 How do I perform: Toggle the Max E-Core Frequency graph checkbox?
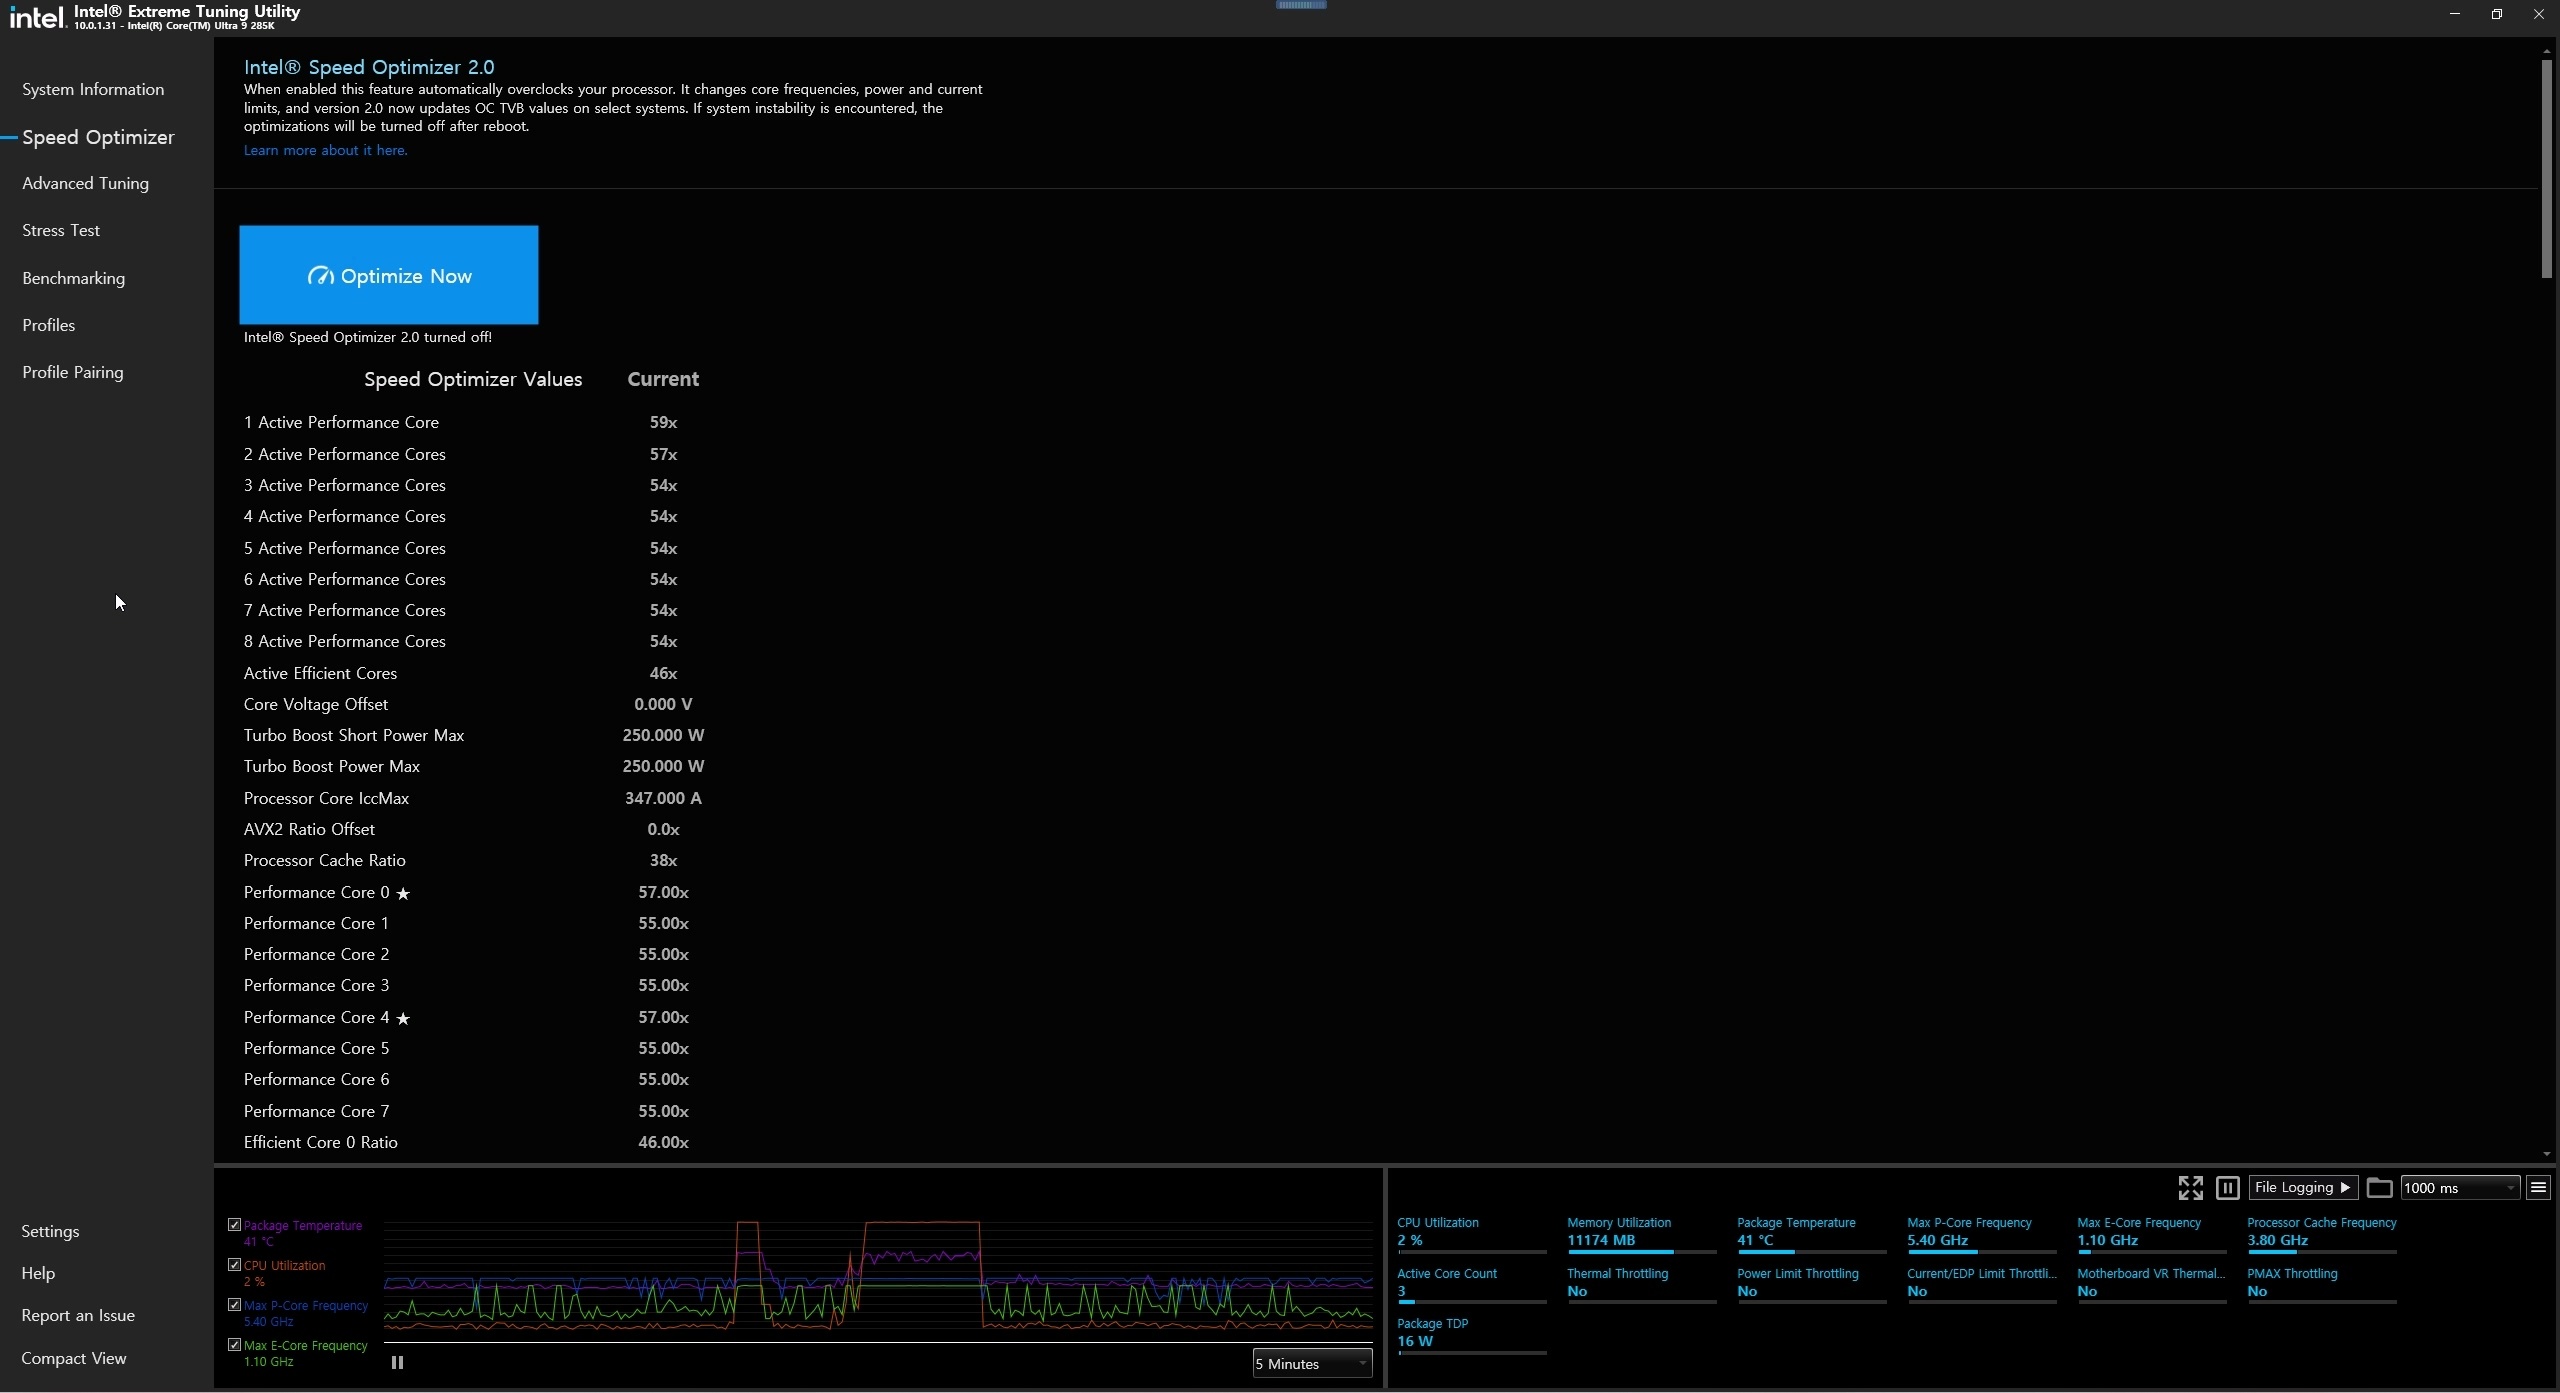coord(234,1344)
